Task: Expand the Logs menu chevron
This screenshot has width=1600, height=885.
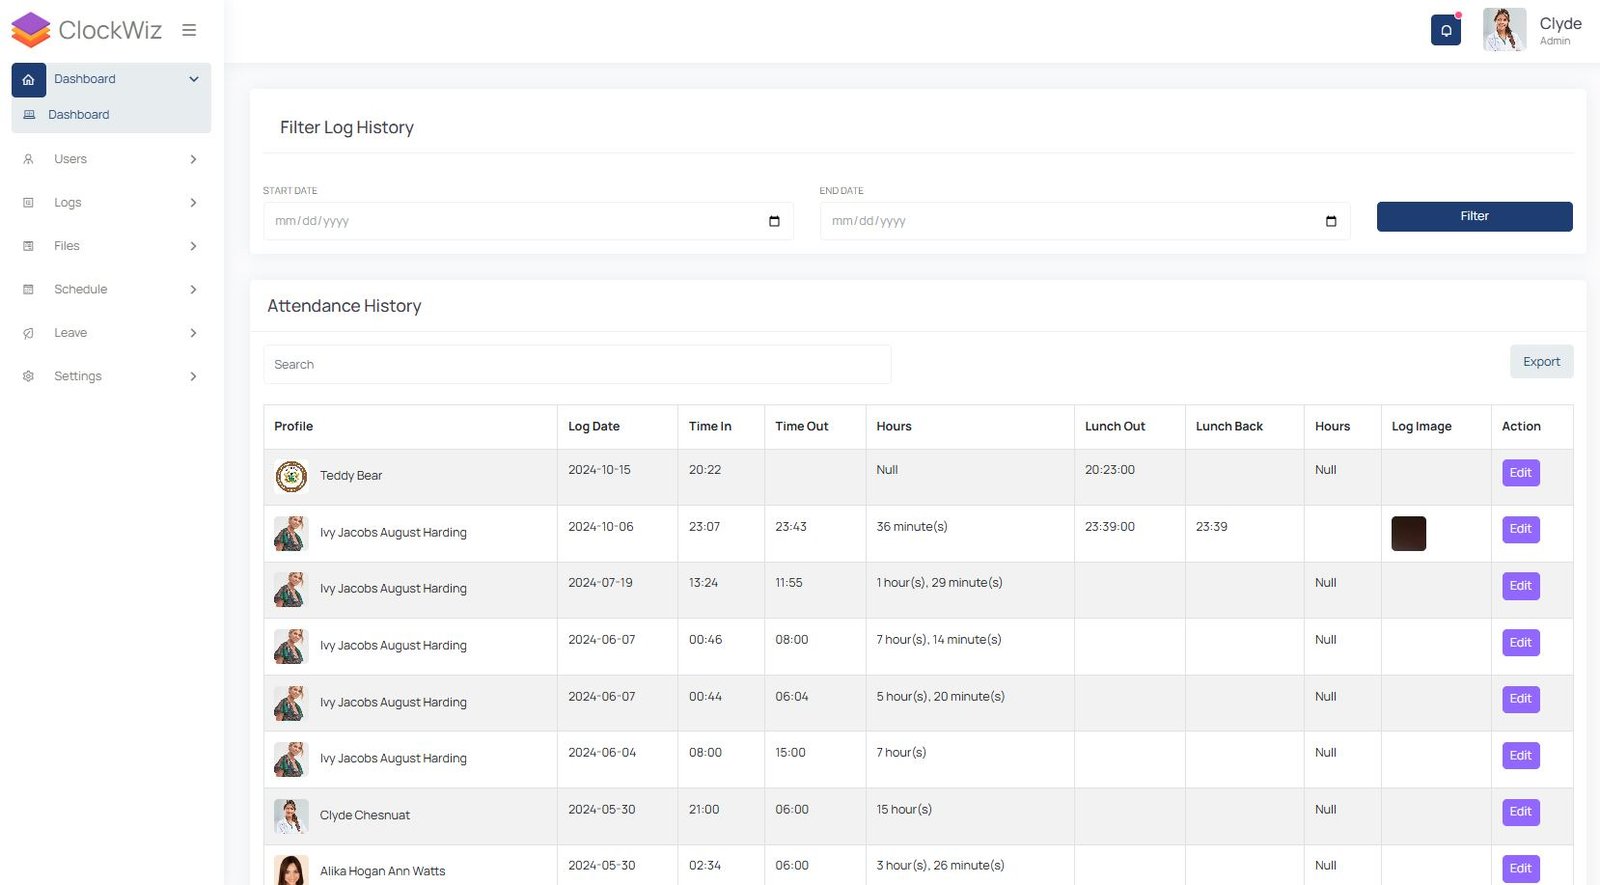Action: (x=193, y=202)
